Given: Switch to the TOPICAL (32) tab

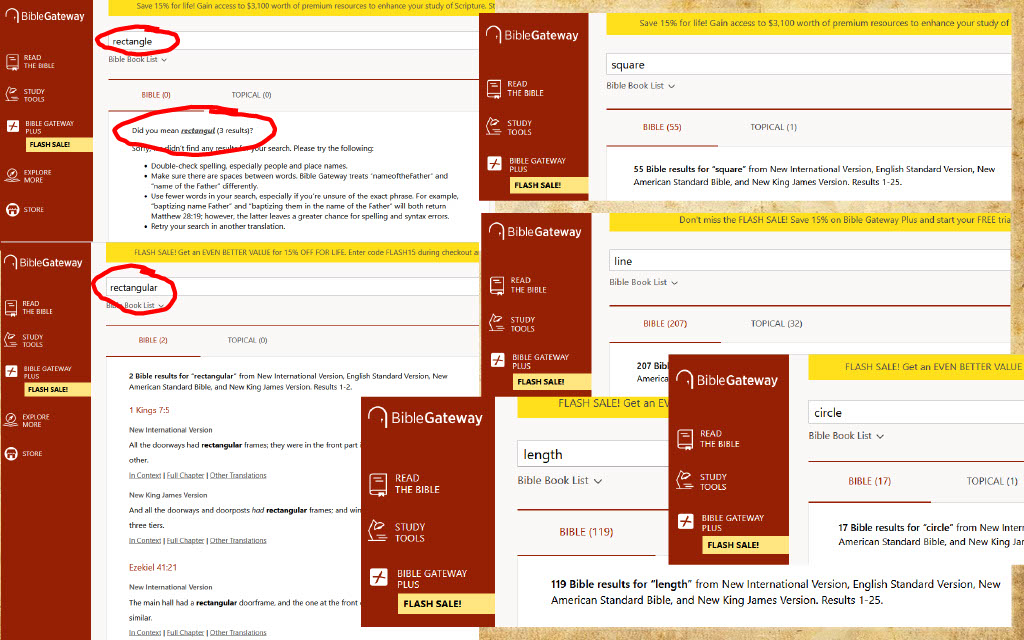Looking at the screenshot, I should click(x=776, y=324).
